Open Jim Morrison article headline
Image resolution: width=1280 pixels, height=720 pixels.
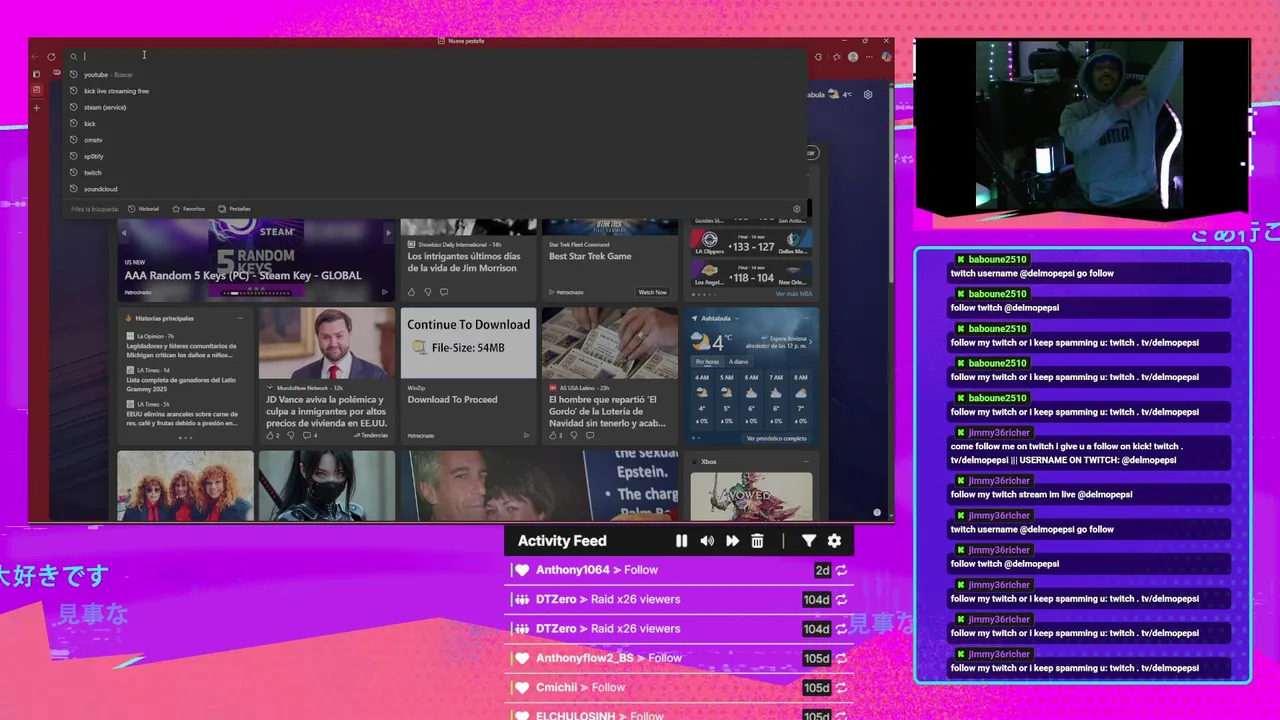tap(463, 262)
